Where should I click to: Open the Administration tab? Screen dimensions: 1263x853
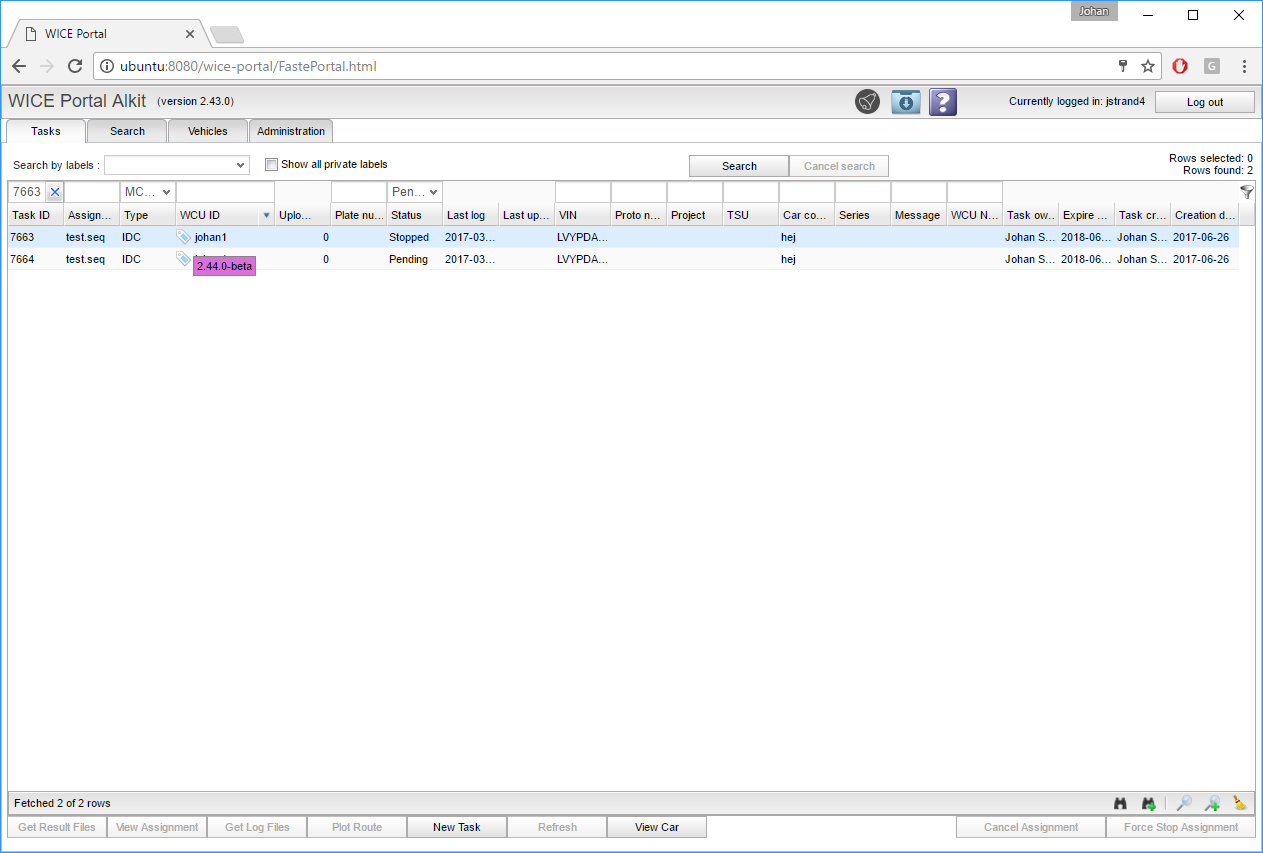click(291, 131)
